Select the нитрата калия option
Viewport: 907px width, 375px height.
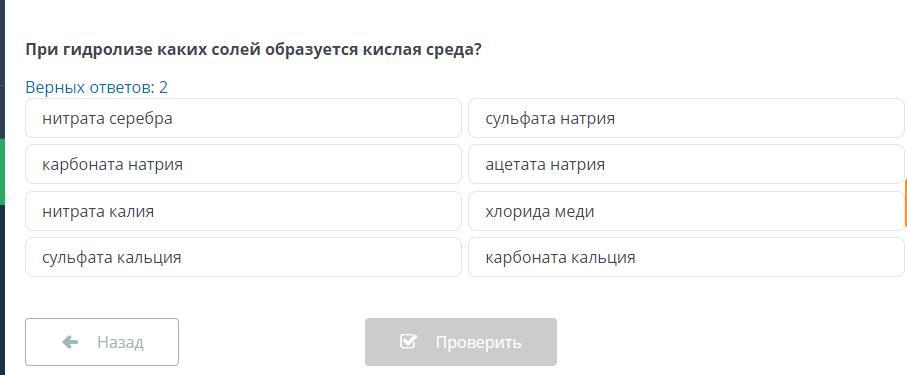244,211
